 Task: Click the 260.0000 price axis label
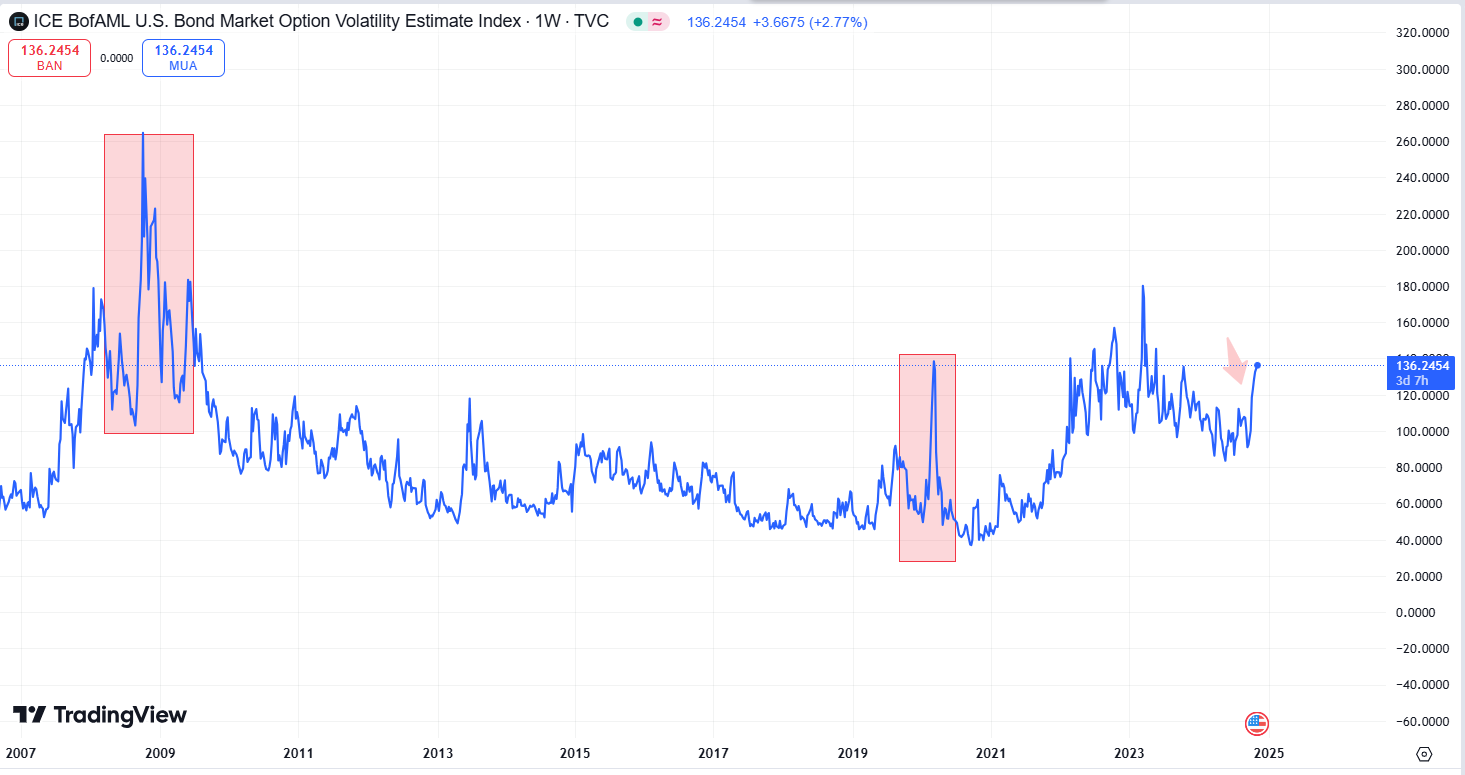pyautogui.click(x=1422, y=142)
